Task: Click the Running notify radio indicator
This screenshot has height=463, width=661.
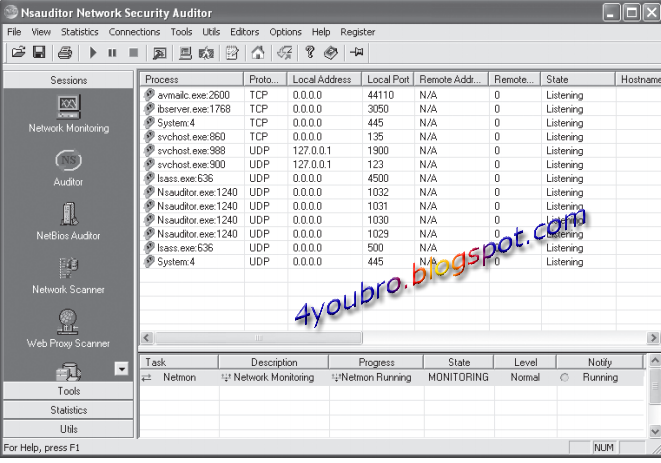Action: (x=564, y=378)
